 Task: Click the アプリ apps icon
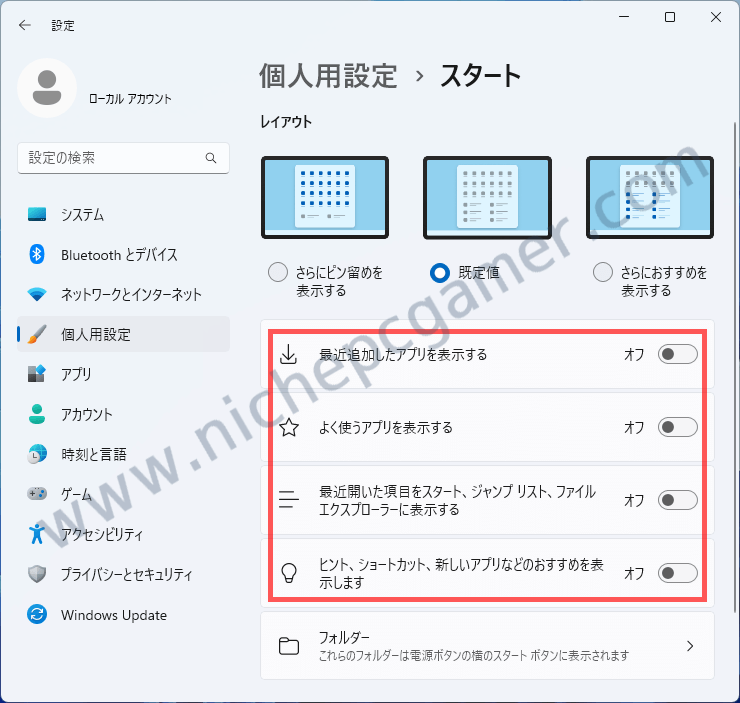(37, 374)
